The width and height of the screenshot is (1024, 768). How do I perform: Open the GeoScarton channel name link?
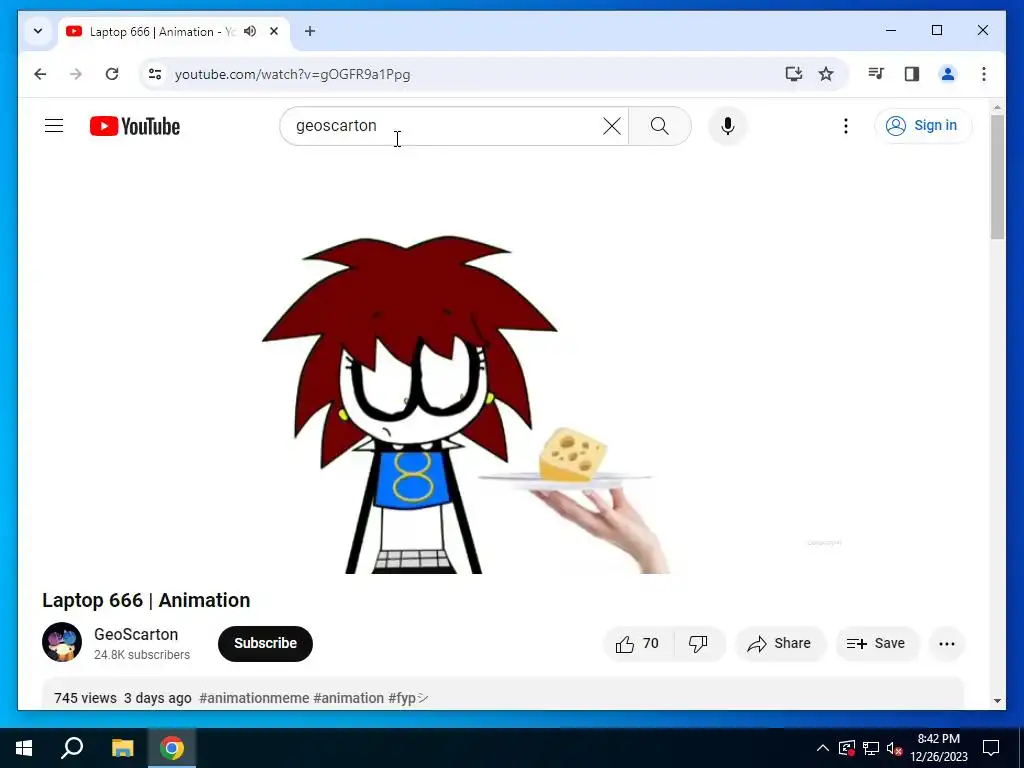[136, 634]
